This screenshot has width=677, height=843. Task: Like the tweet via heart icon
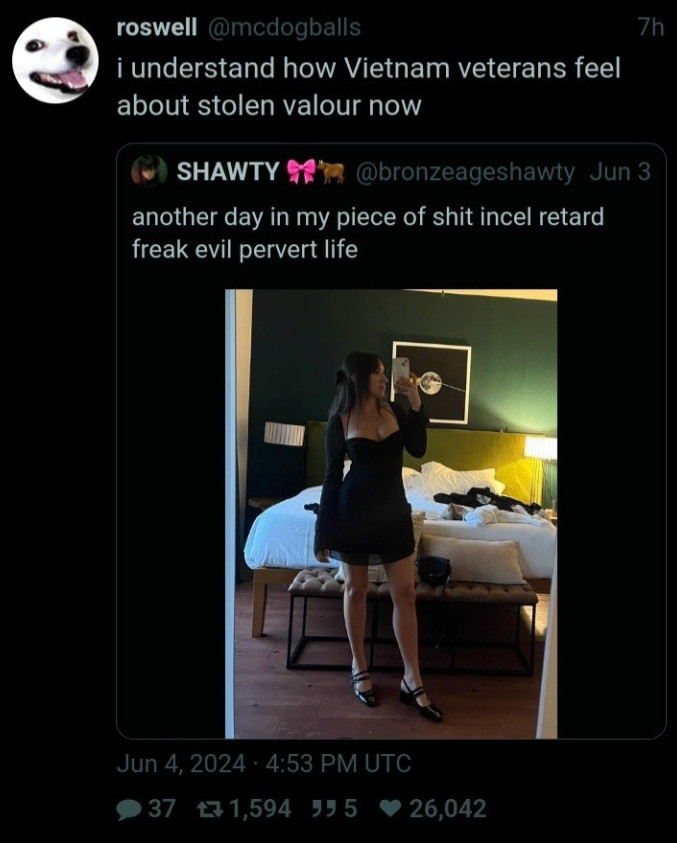[x=391, y=808]
